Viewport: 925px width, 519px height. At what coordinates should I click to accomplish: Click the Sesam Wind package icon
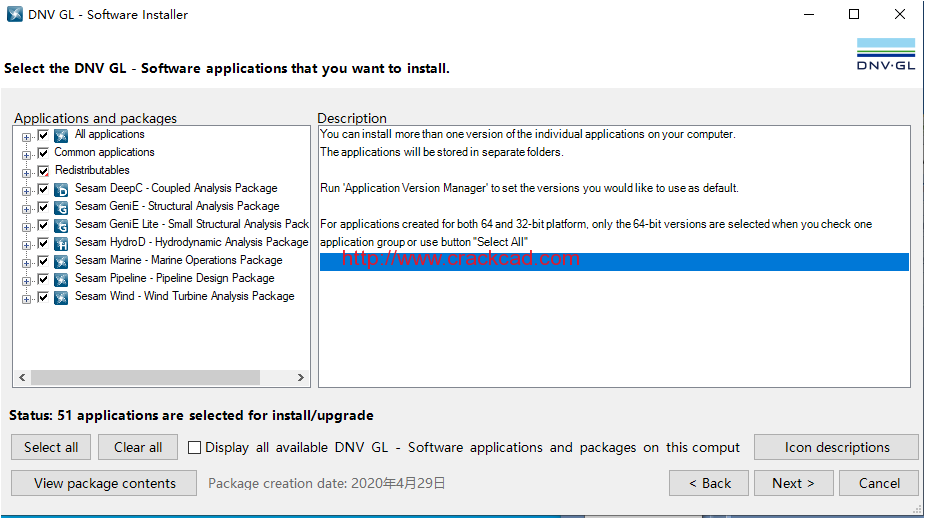coord(61,298)
